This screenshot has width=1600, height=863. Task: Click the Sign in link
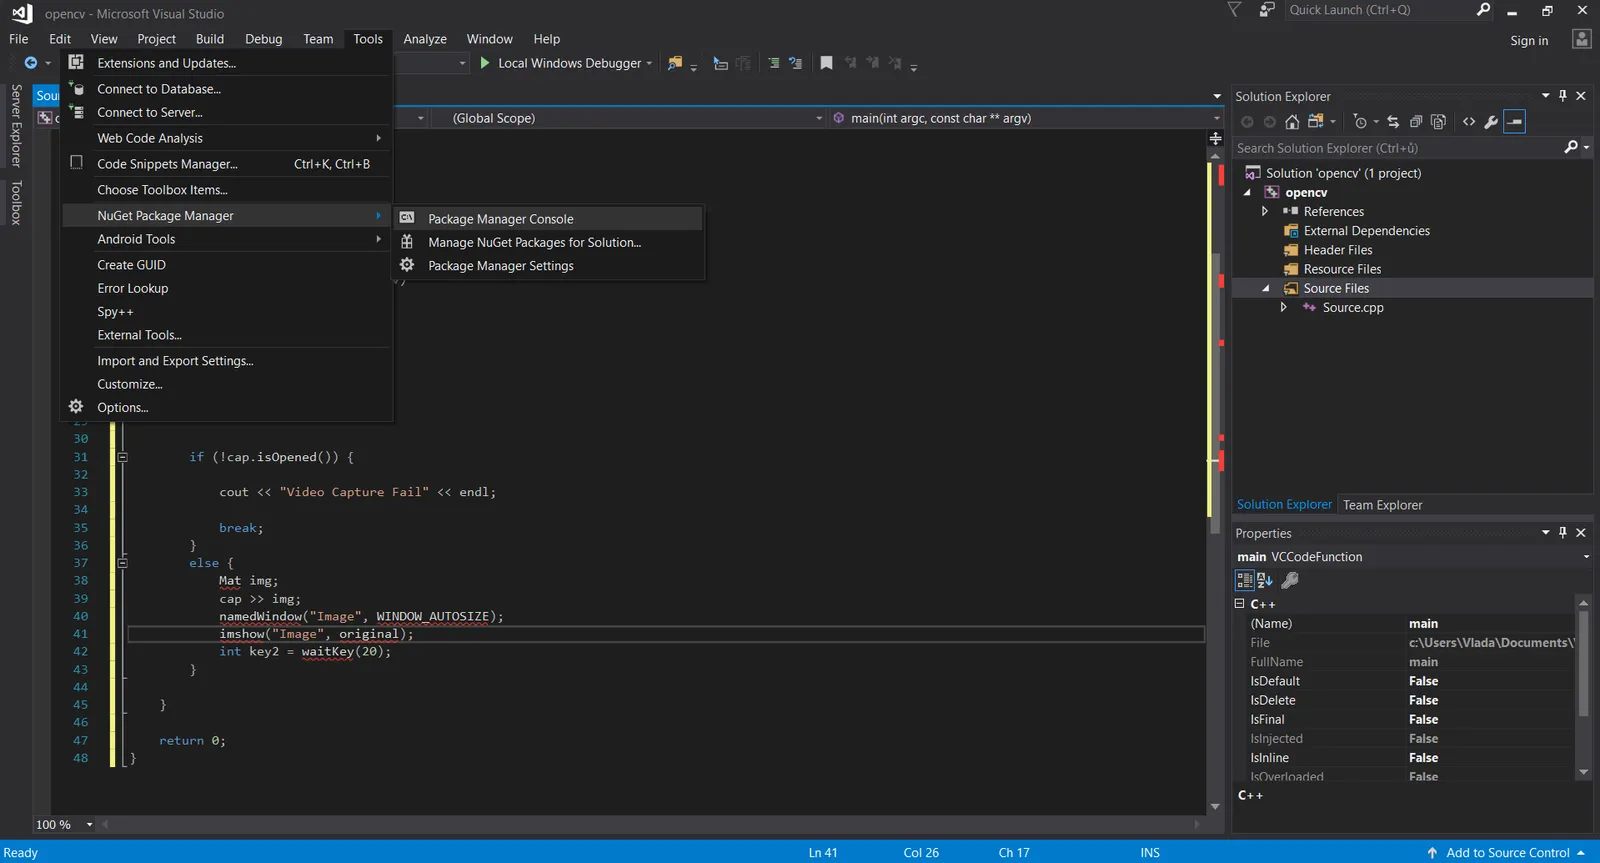[x=1529, y=41]
